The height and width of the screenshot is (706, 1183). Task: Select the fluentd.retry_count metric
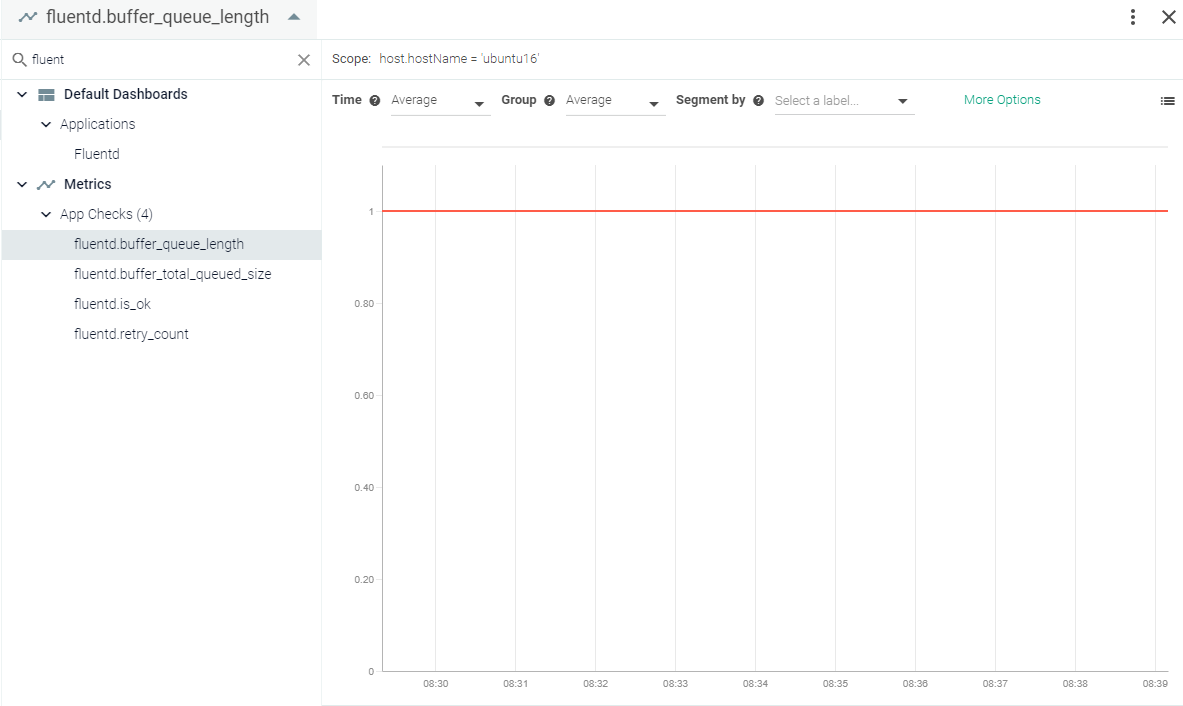click(131, 334)
